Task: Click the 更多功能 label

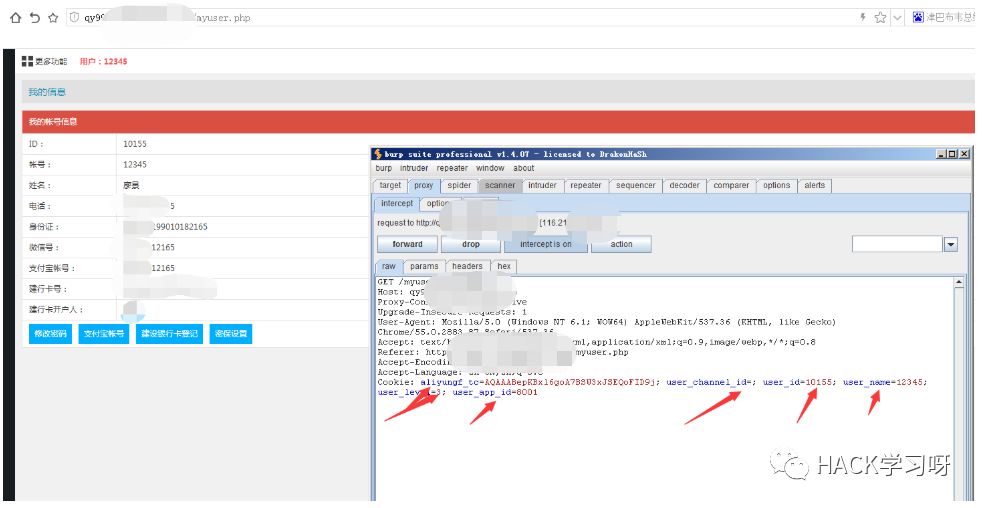Action: (x=51, y=61)
